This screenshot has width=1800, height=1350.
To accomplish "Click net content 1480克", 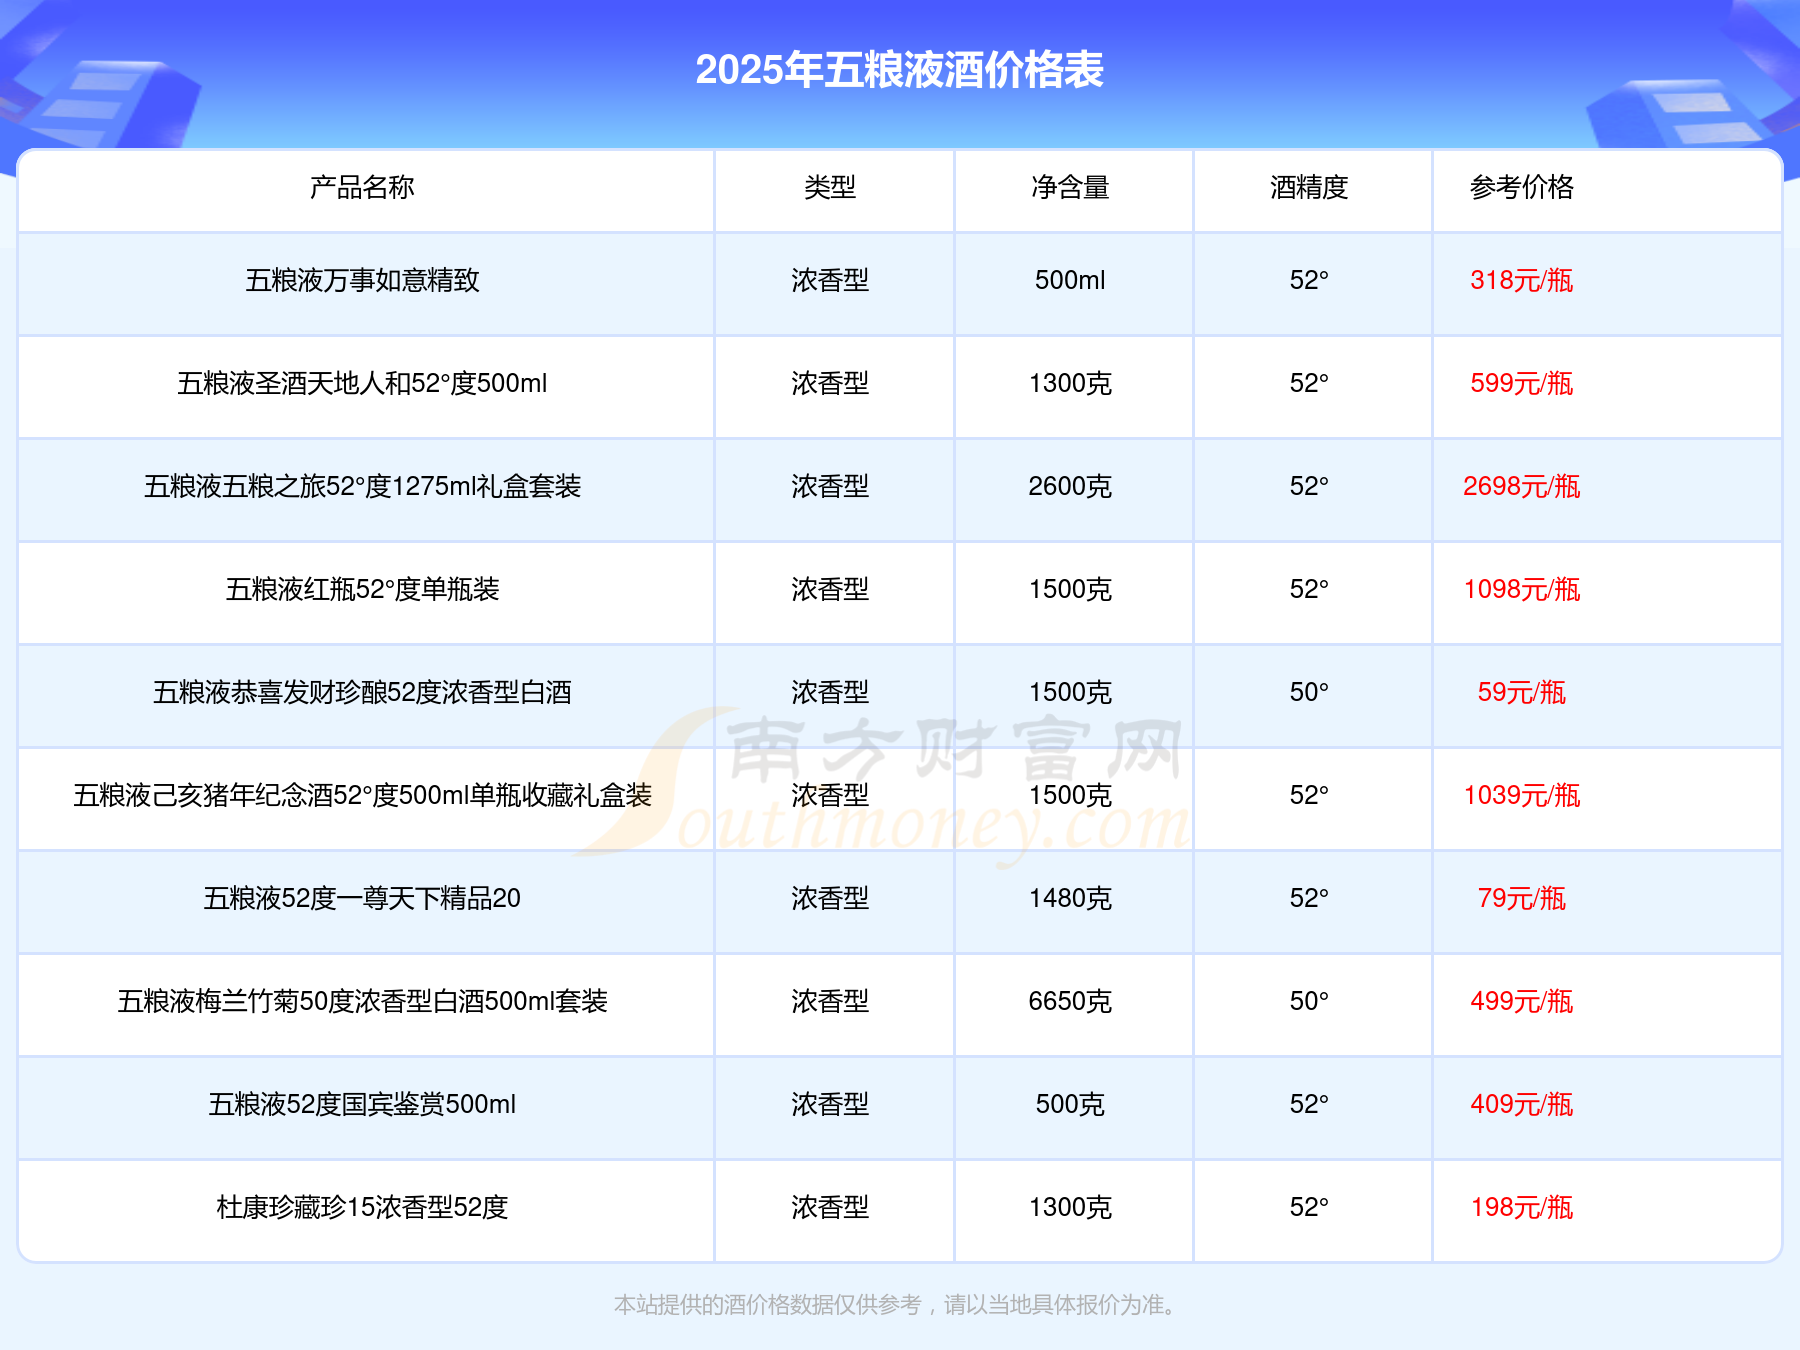I will (x=1070, y=898).
